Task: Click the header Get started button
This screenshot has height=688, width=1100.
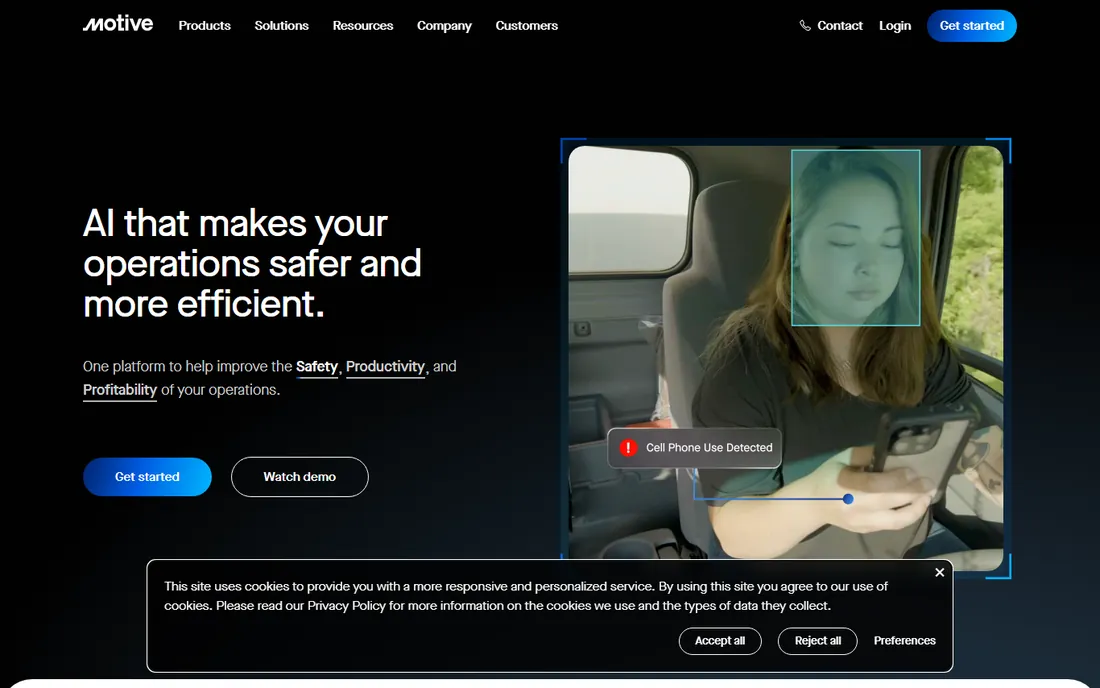Action: coord(972,26)
